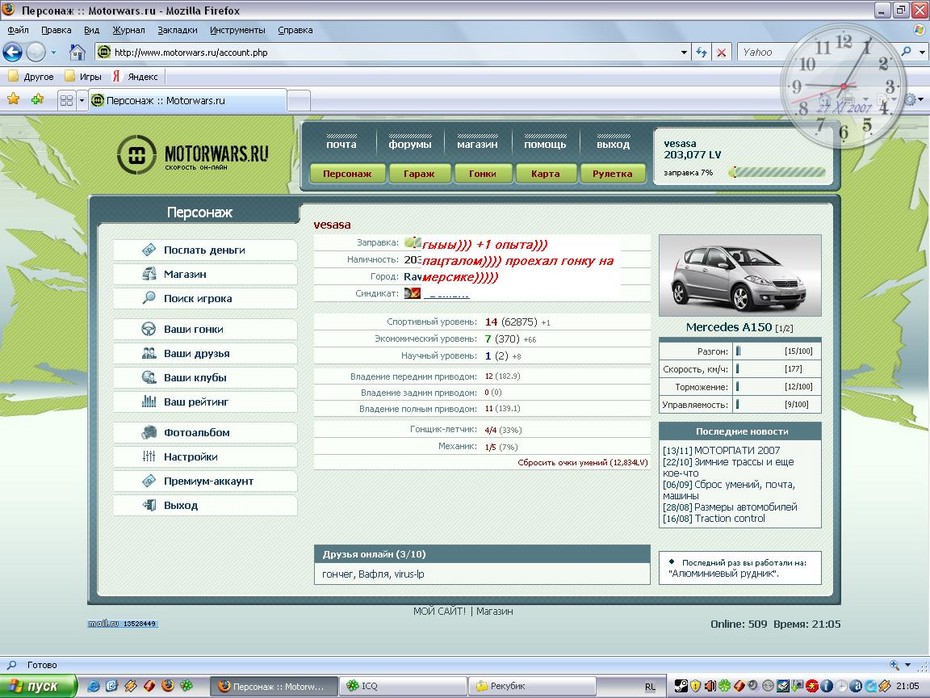
Task: Open the status bar zoom dropdown
Action: tap(907, 665)
